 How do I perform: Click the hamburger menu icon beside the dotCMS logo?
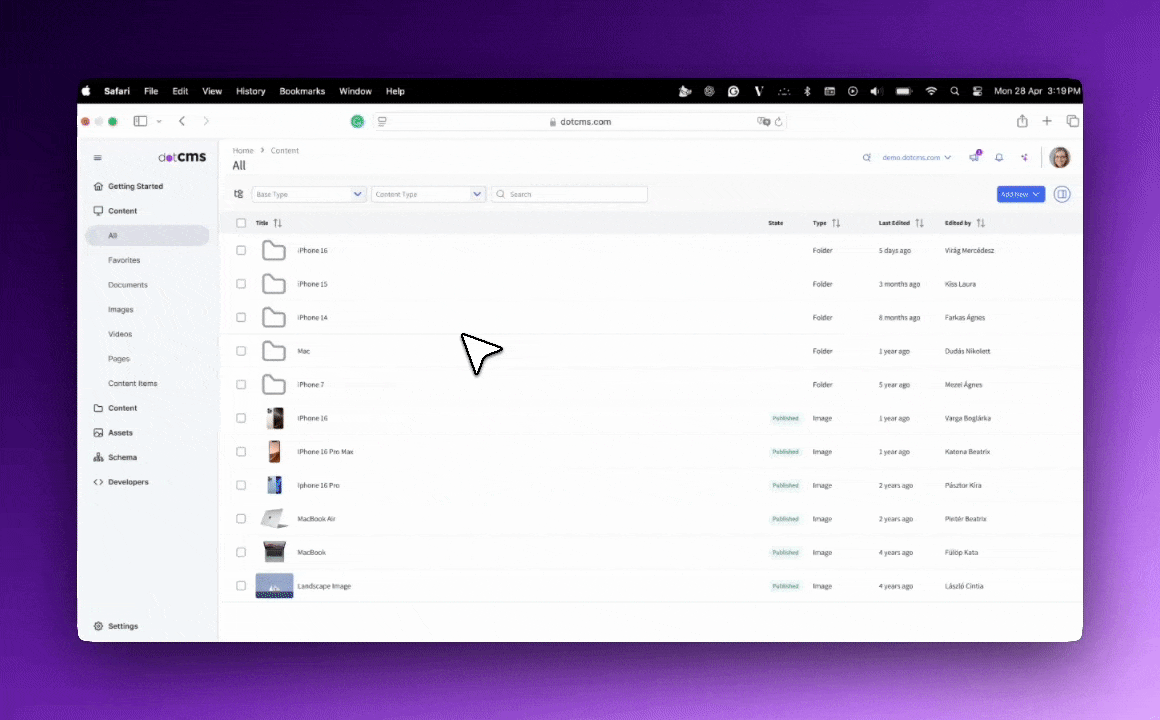tap(97, 158)
